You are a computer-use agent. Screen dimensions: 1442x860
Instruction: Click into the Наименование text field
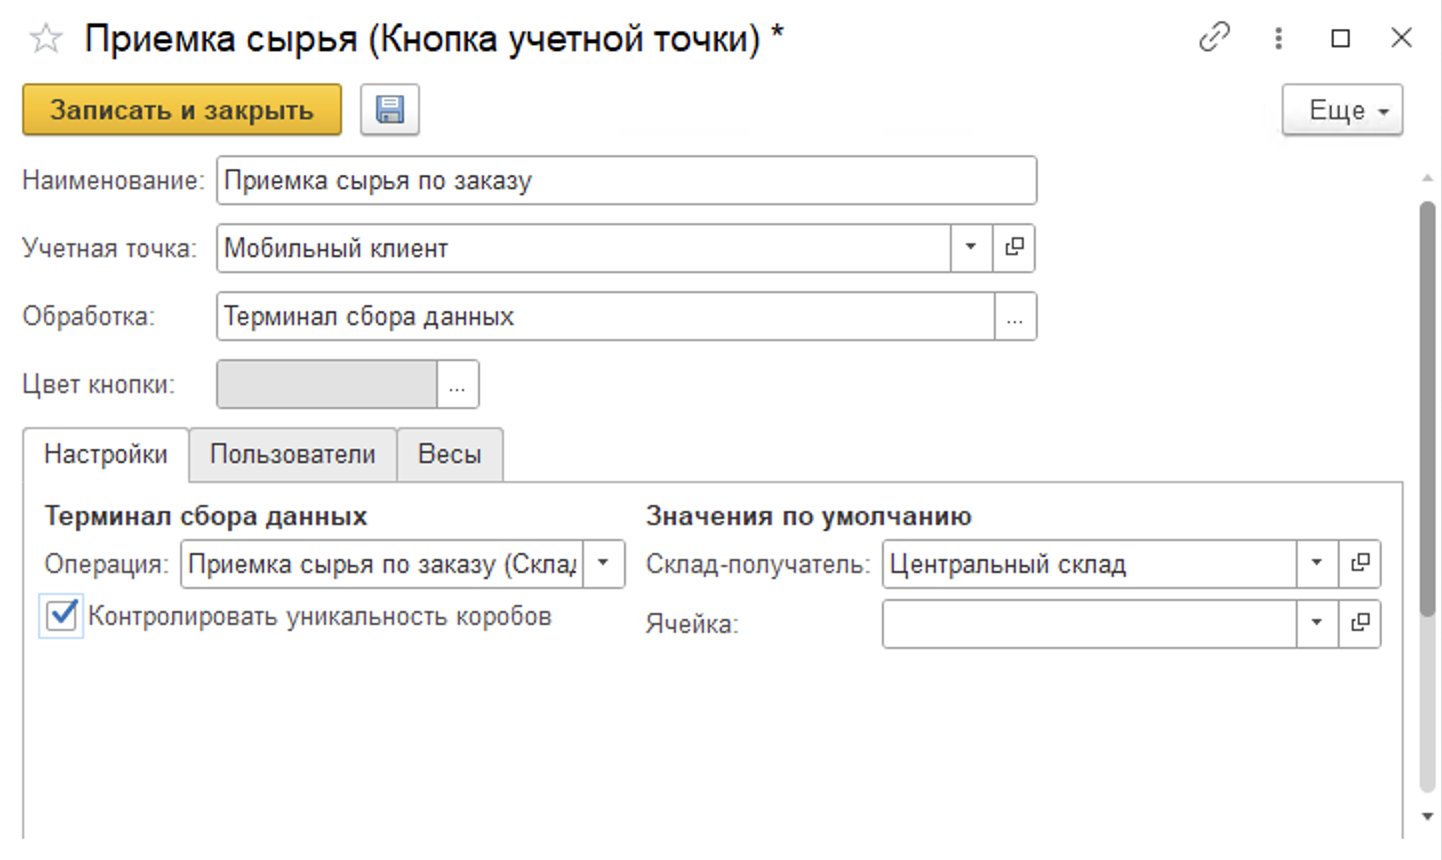626,181
